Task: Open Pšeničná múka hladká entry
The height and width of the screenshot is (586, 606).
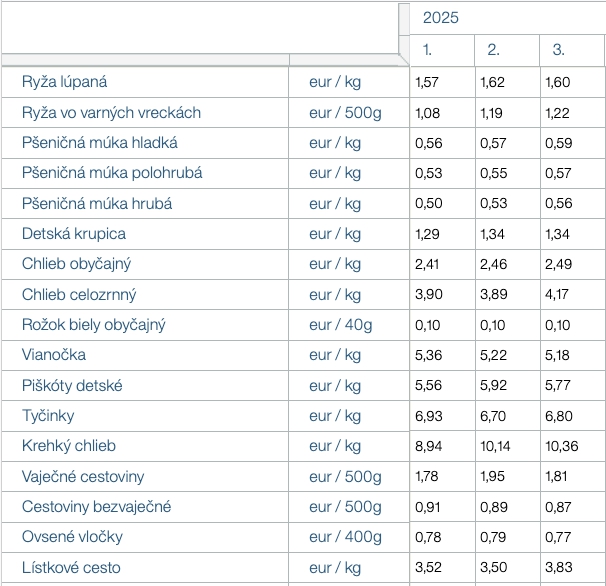Action: tap(100, 143)
